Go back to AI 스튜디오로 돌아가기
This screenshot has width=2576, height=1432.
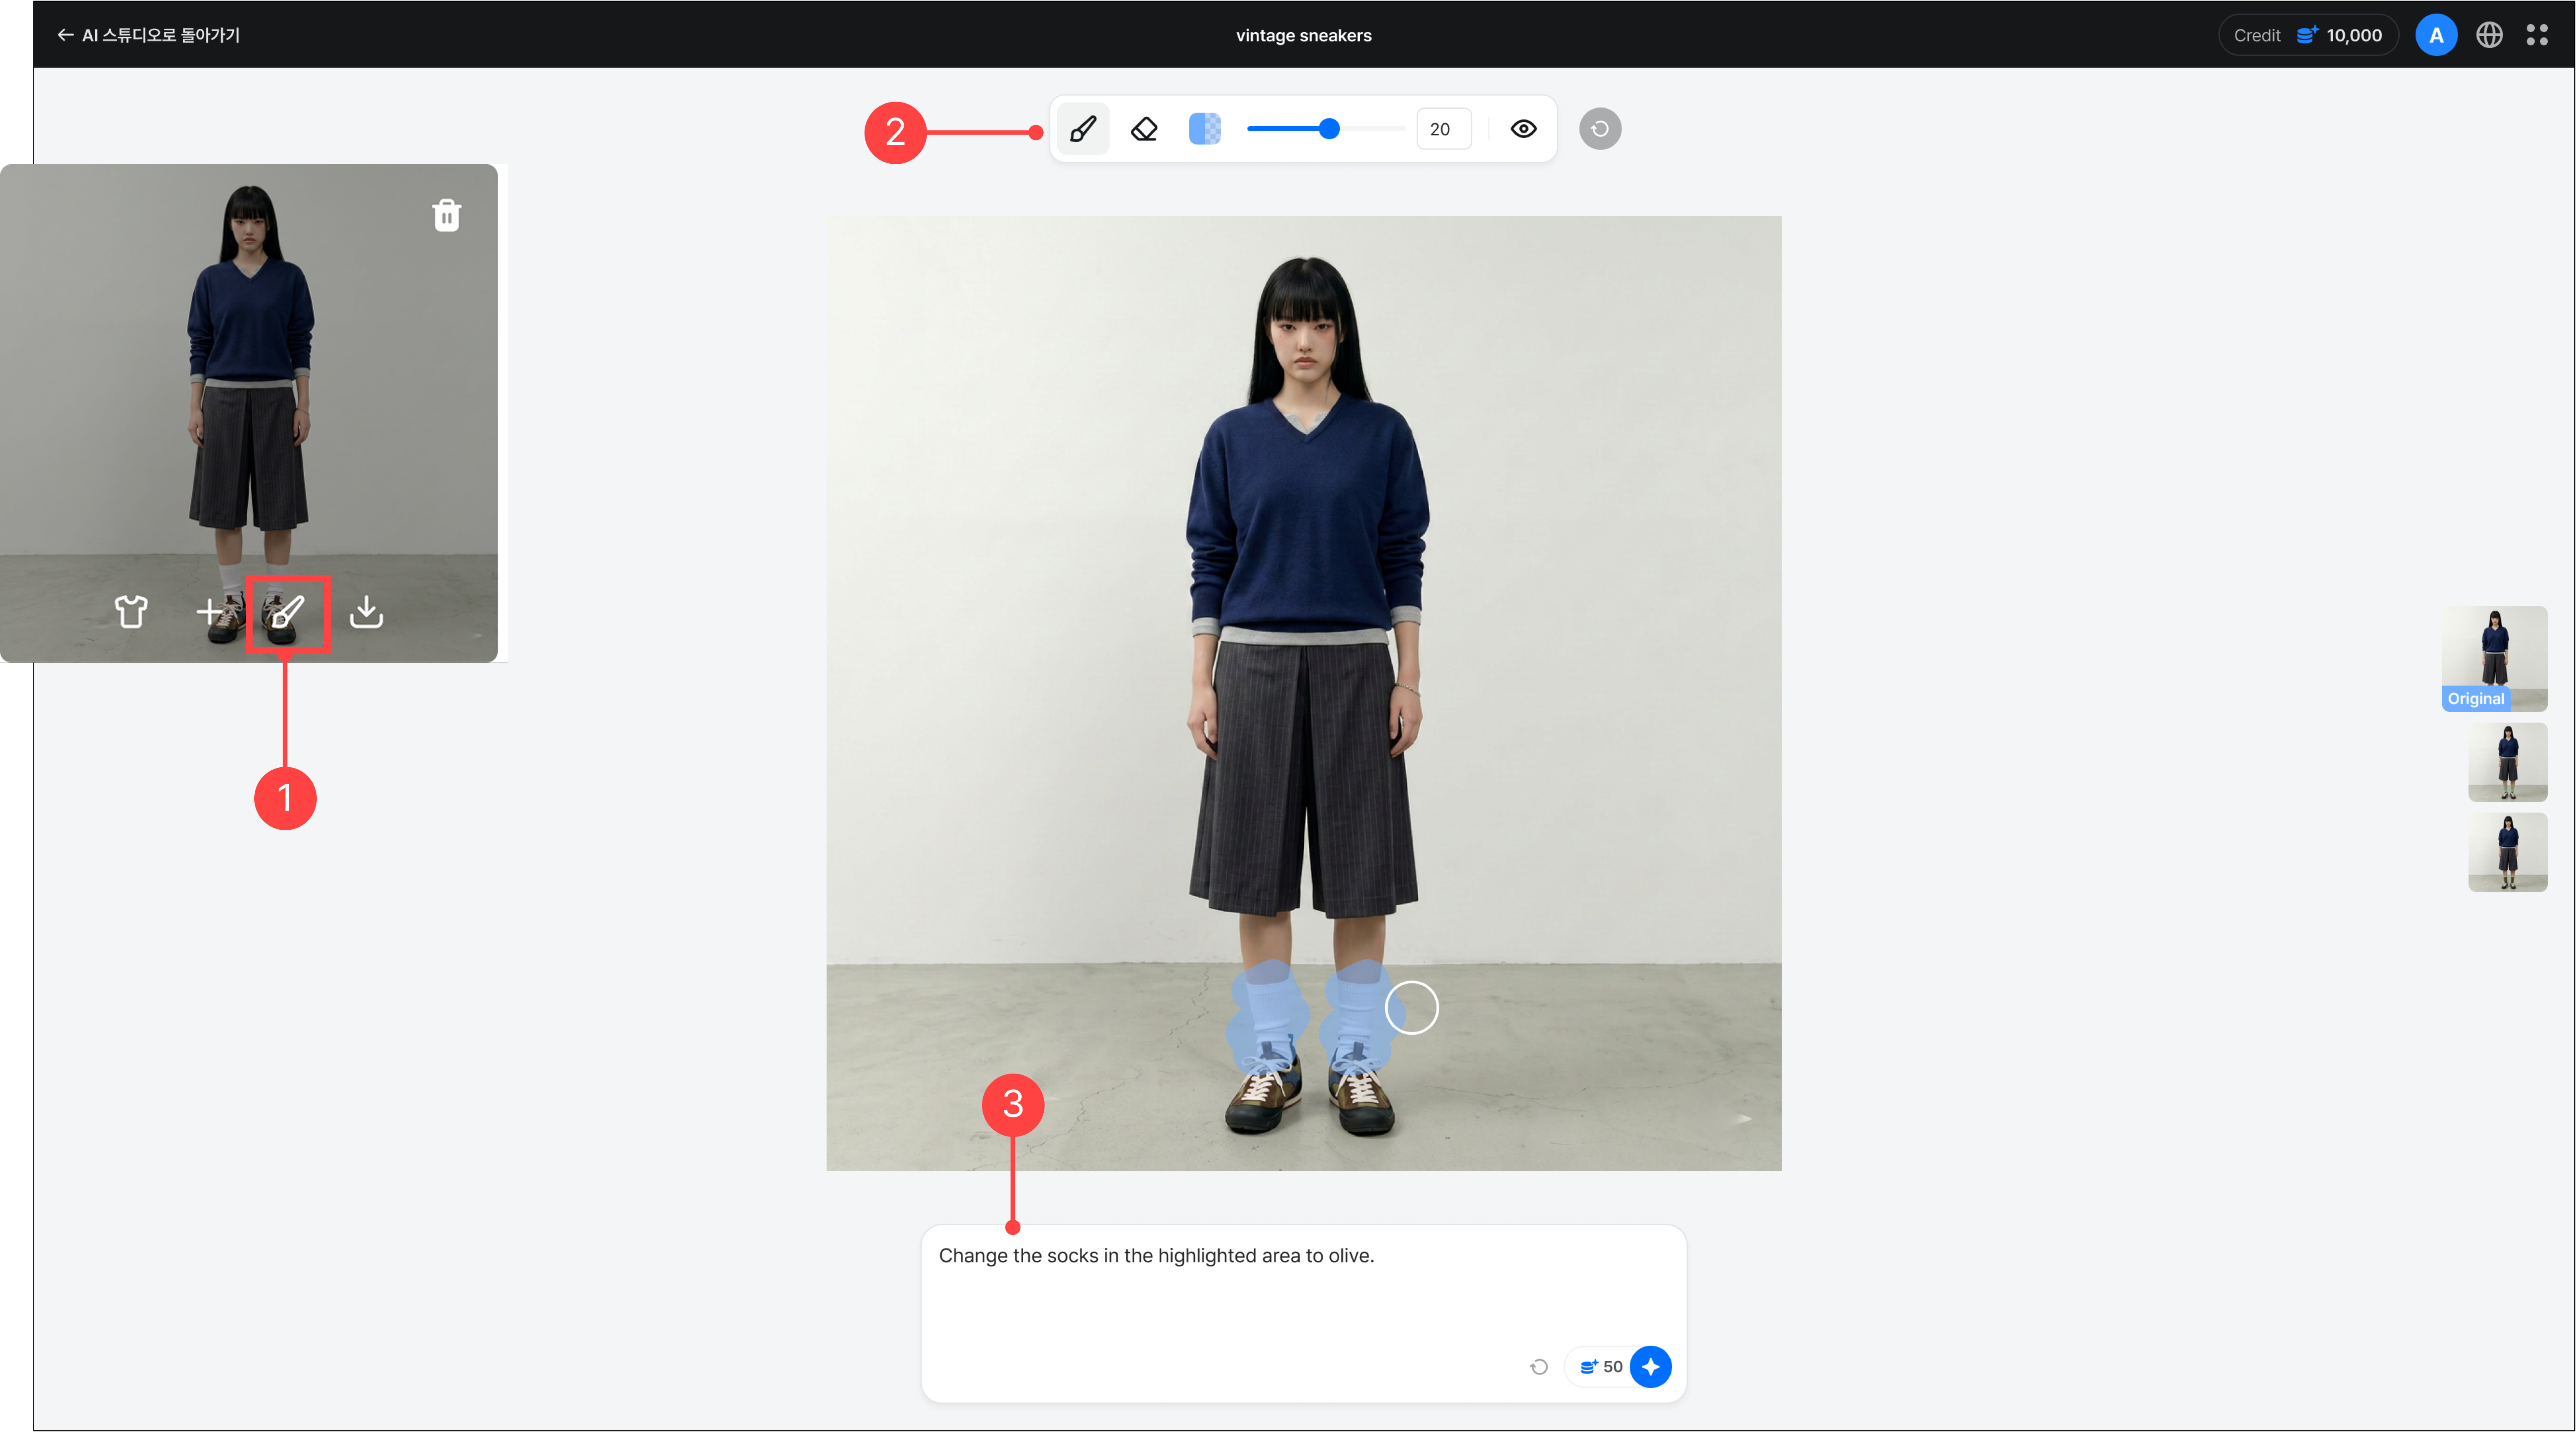[149, 35]
